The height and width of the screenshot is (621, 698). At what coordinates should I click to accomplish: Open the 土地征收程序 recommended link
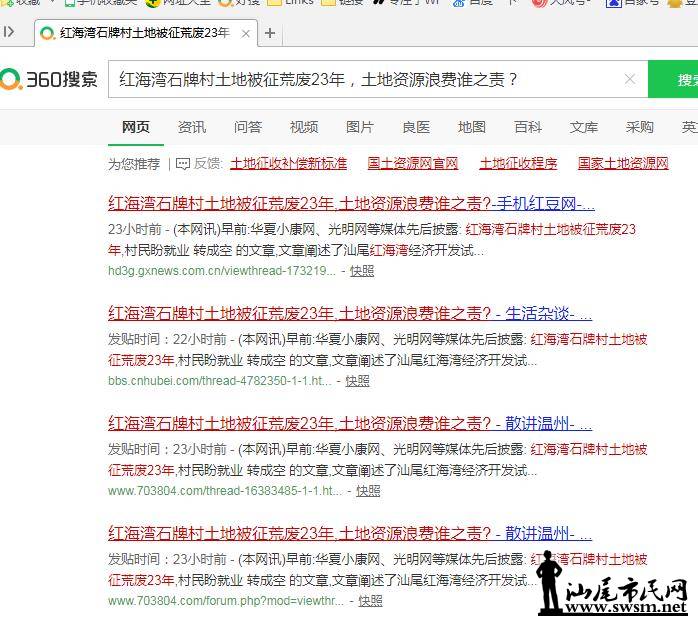click(518, 163)
